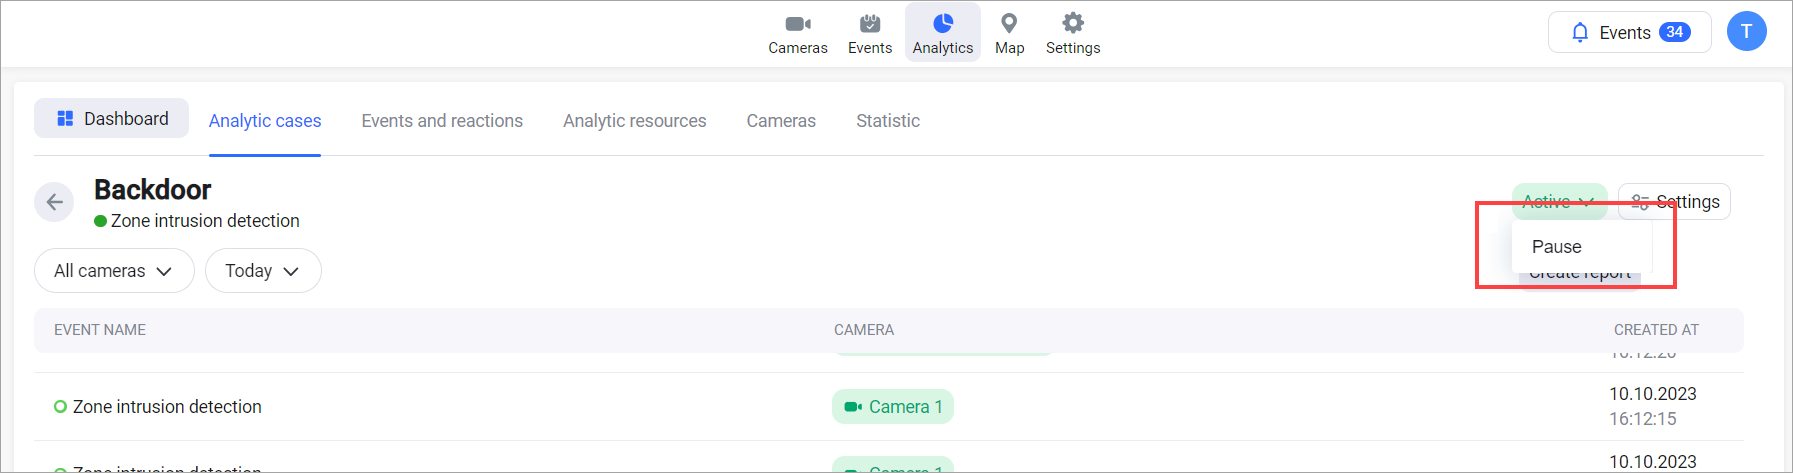The width and height of the screenshot is (1793, 473).
Task: Open the user profile avatar T
Action: pos(1746,32)
